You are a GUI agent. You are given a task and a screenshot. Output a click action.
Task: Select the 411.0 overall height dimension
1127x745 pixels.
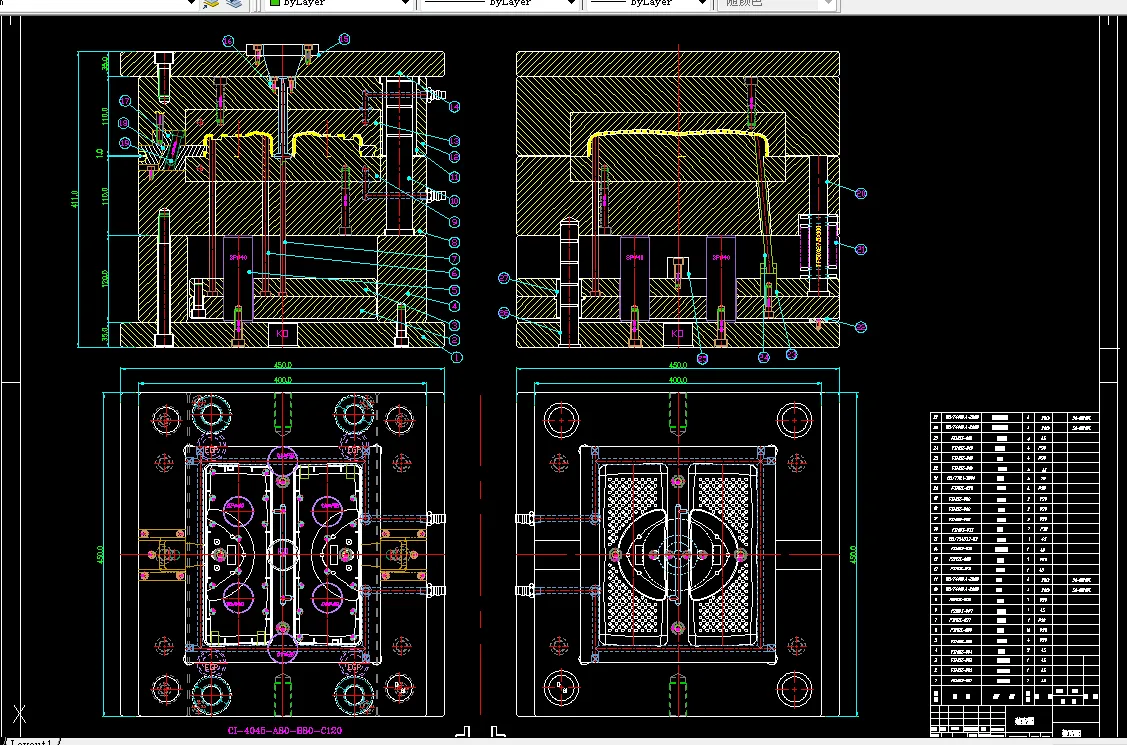(74, 199)
